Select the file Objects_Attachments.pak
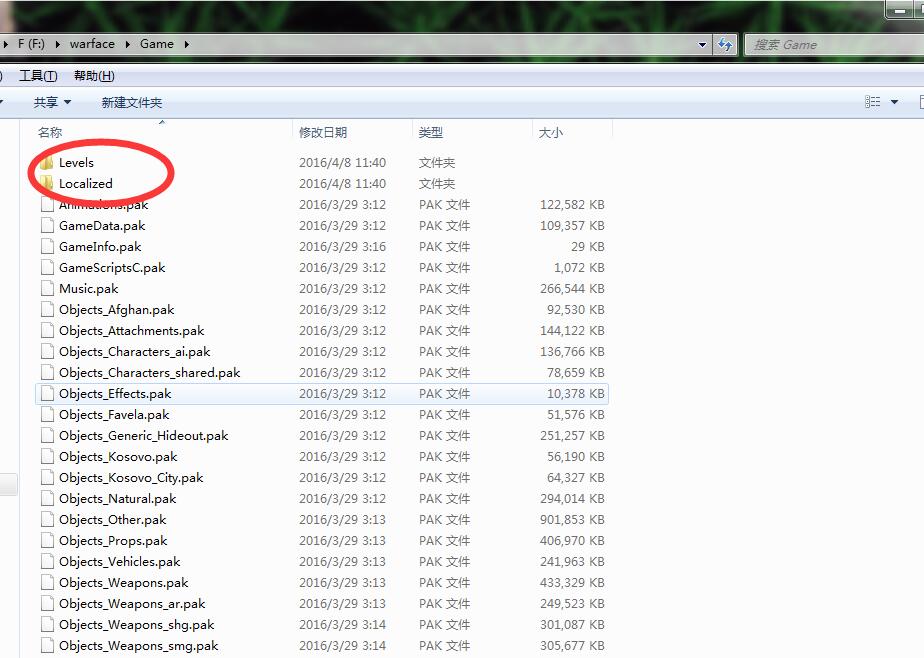 pos(131,331)
